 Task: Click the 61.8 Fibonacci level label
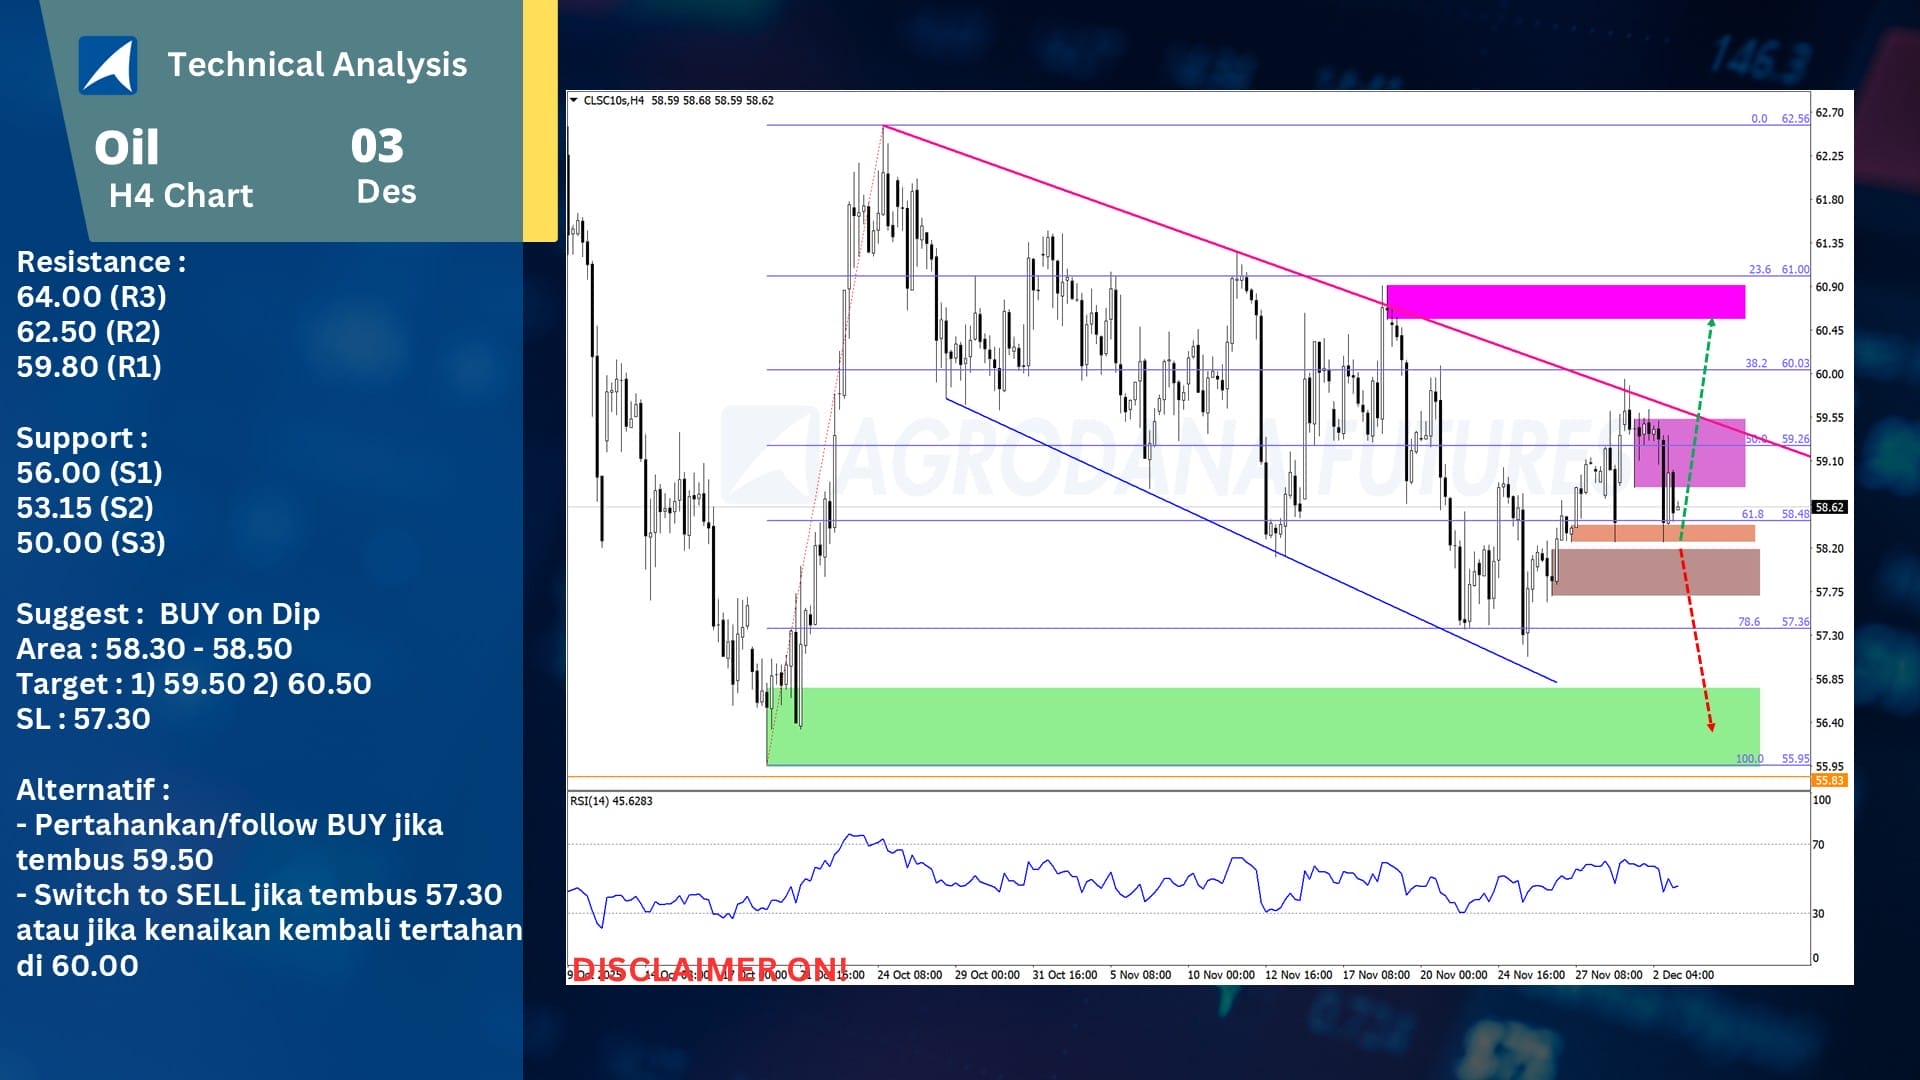1752,514
